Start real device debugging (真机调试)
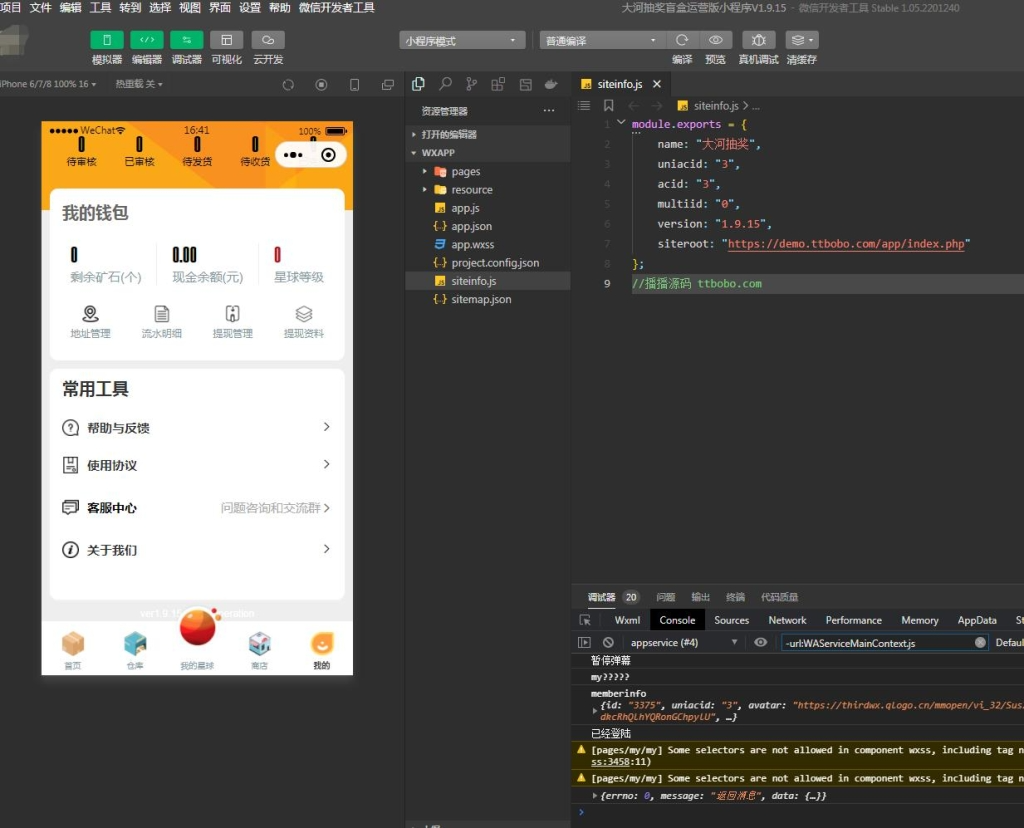The image size is (1024, 828). [758, 40]
